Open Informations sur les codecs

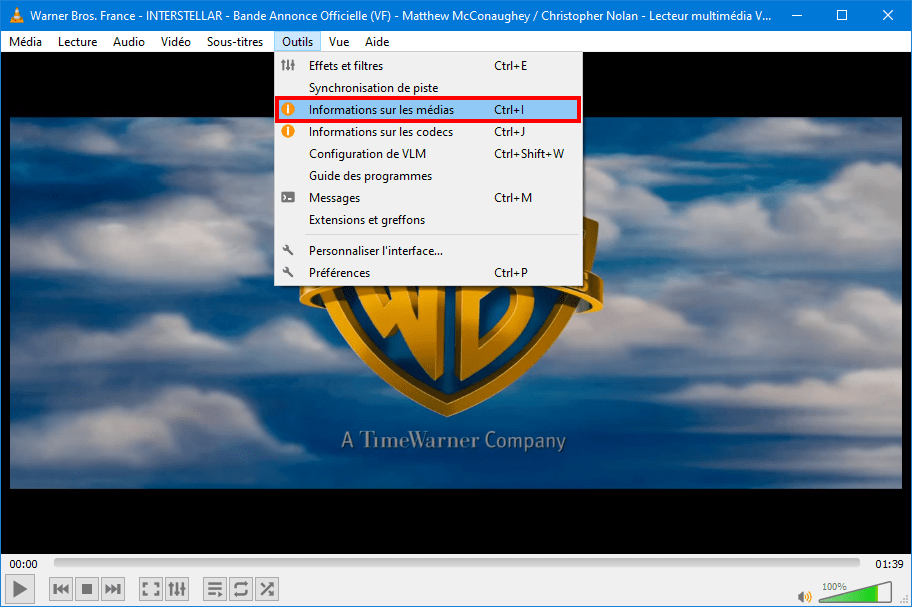tap(428, 132)
